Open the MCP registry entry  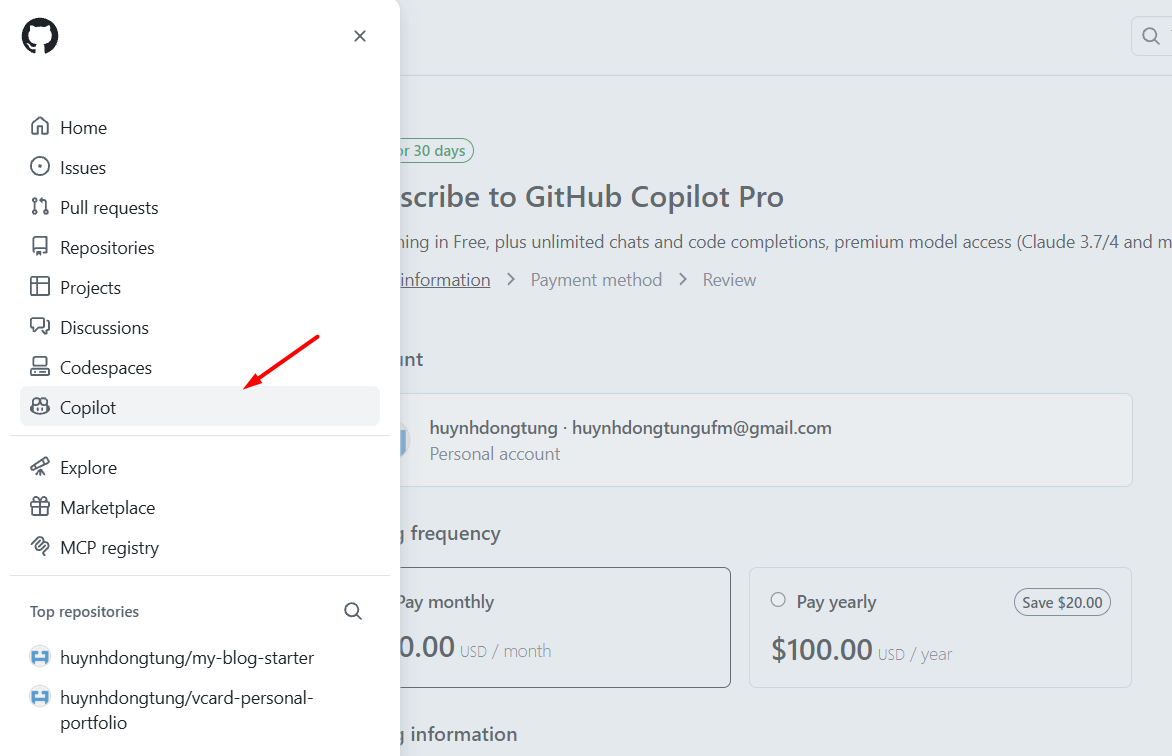point(111,547)
